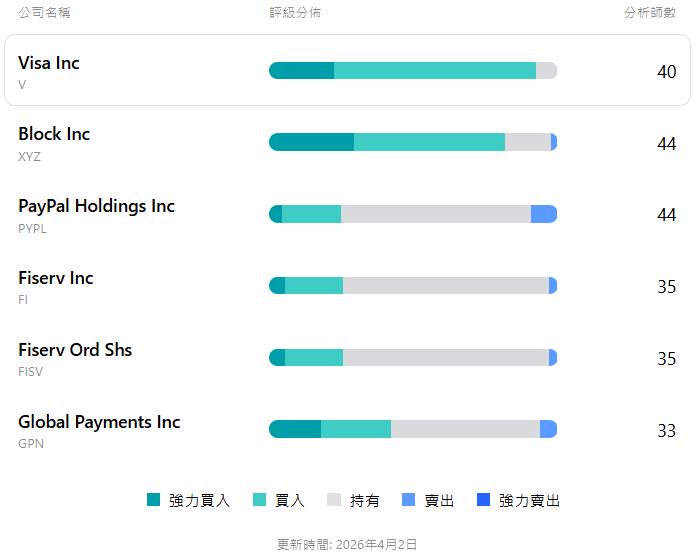
Task: Open the Fiserv Ord Shs entry
Action: coord(75,350)
